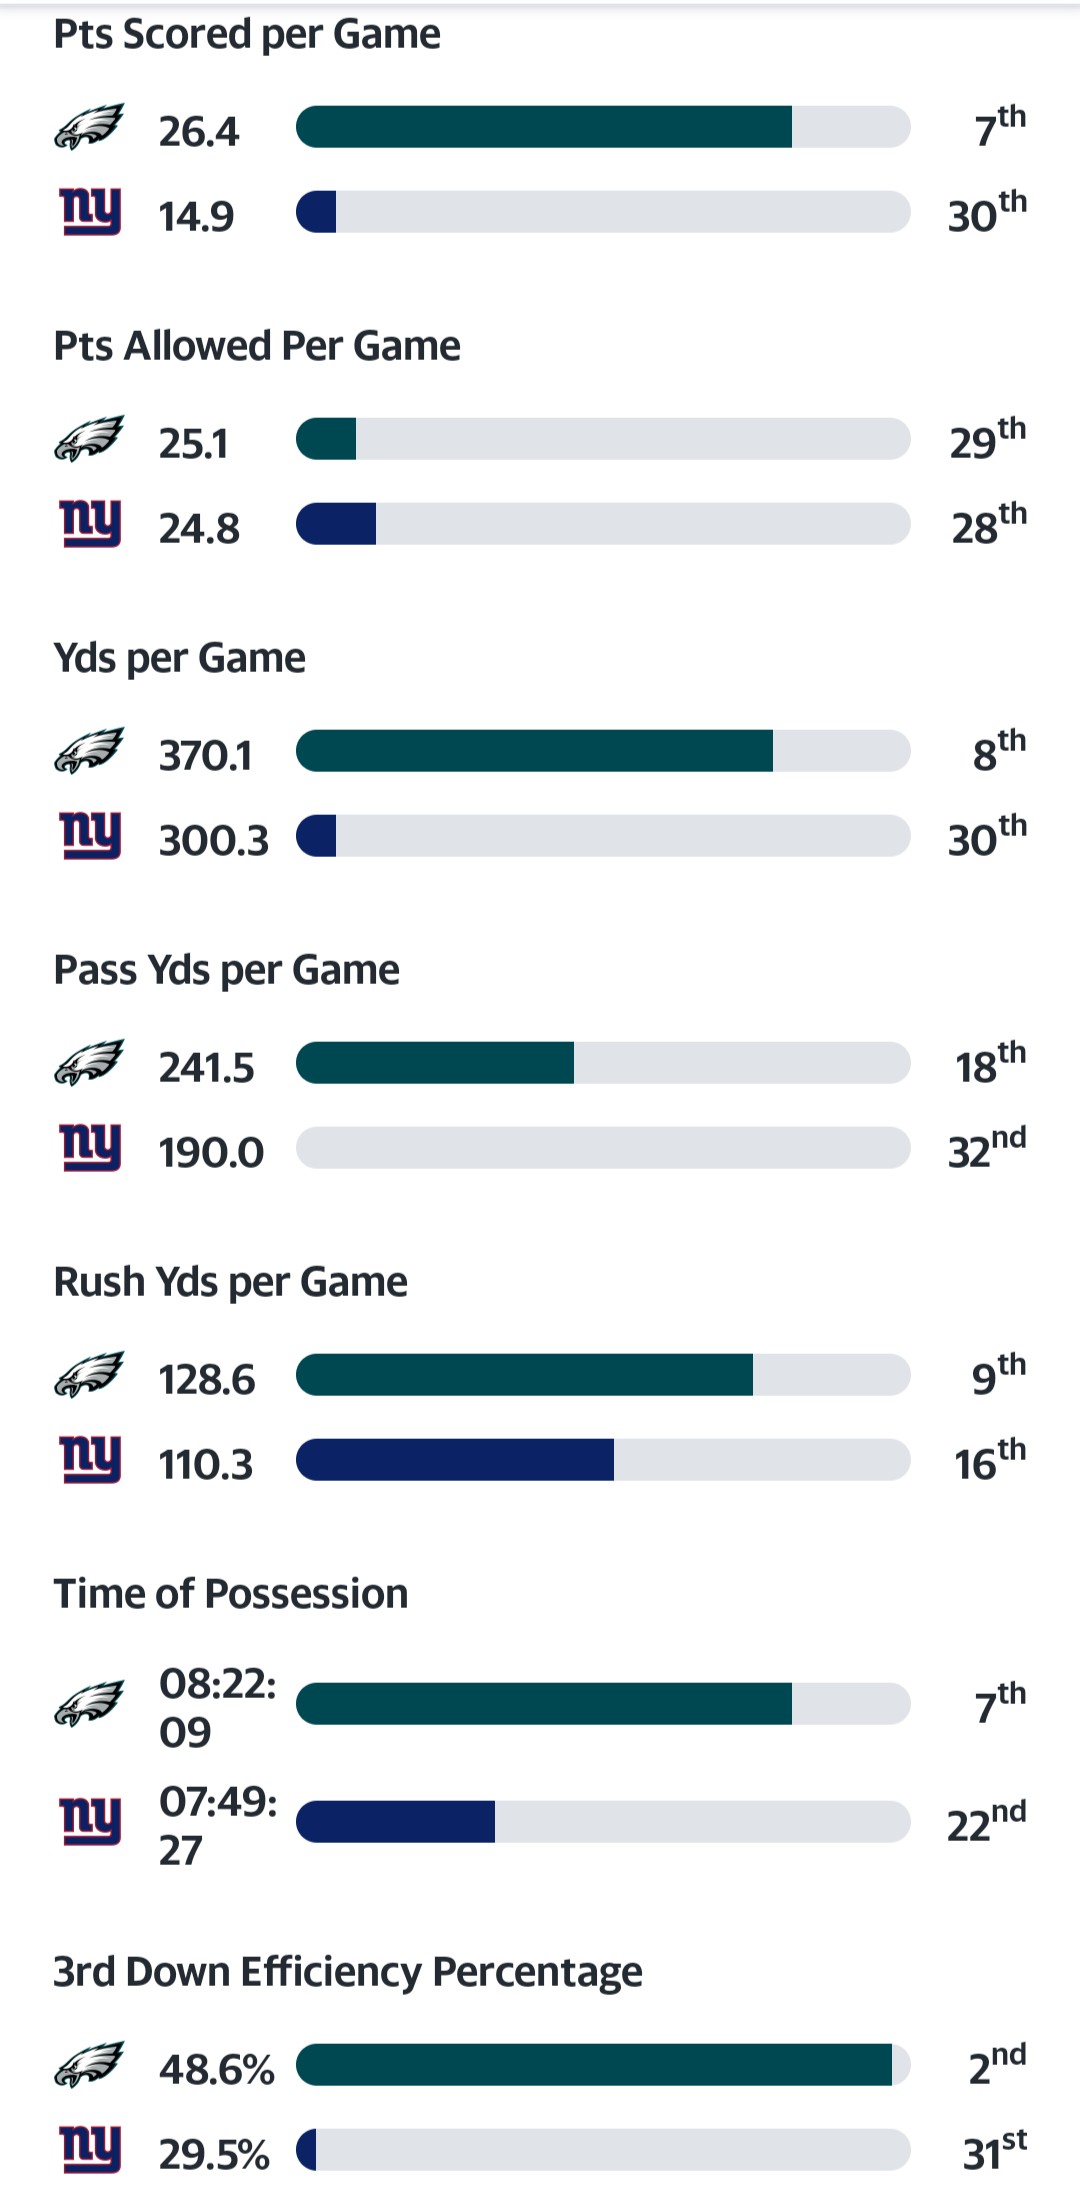Tap Giants logo in Yds per Game
The image size is (1080, 2191).
tap(90, 836)
